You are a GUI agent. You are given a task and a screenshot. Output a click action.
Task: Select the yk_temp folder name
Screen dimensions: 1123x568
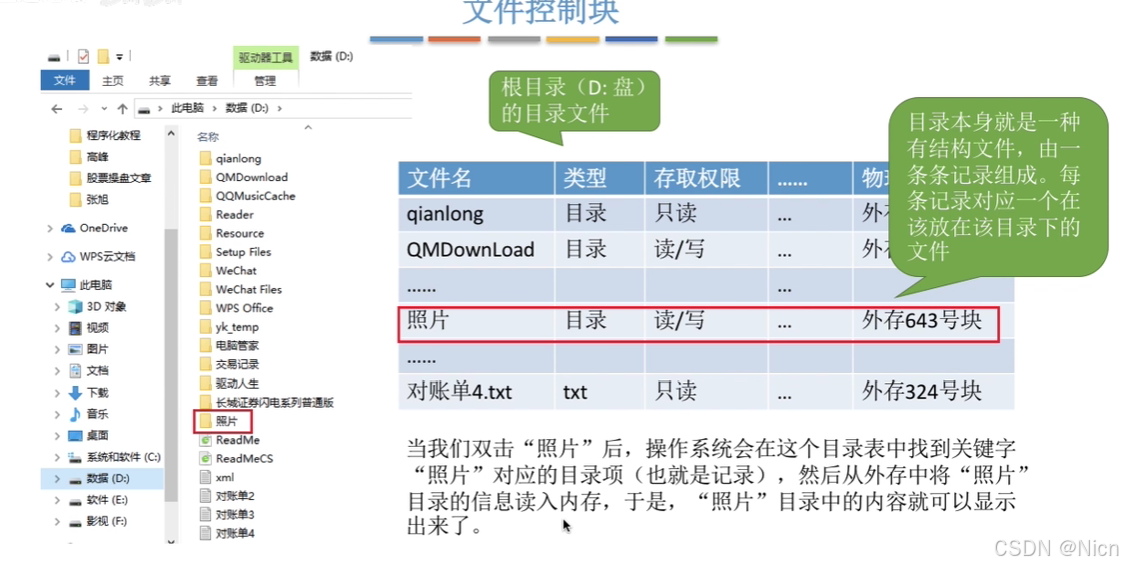[x=237, y=327]
